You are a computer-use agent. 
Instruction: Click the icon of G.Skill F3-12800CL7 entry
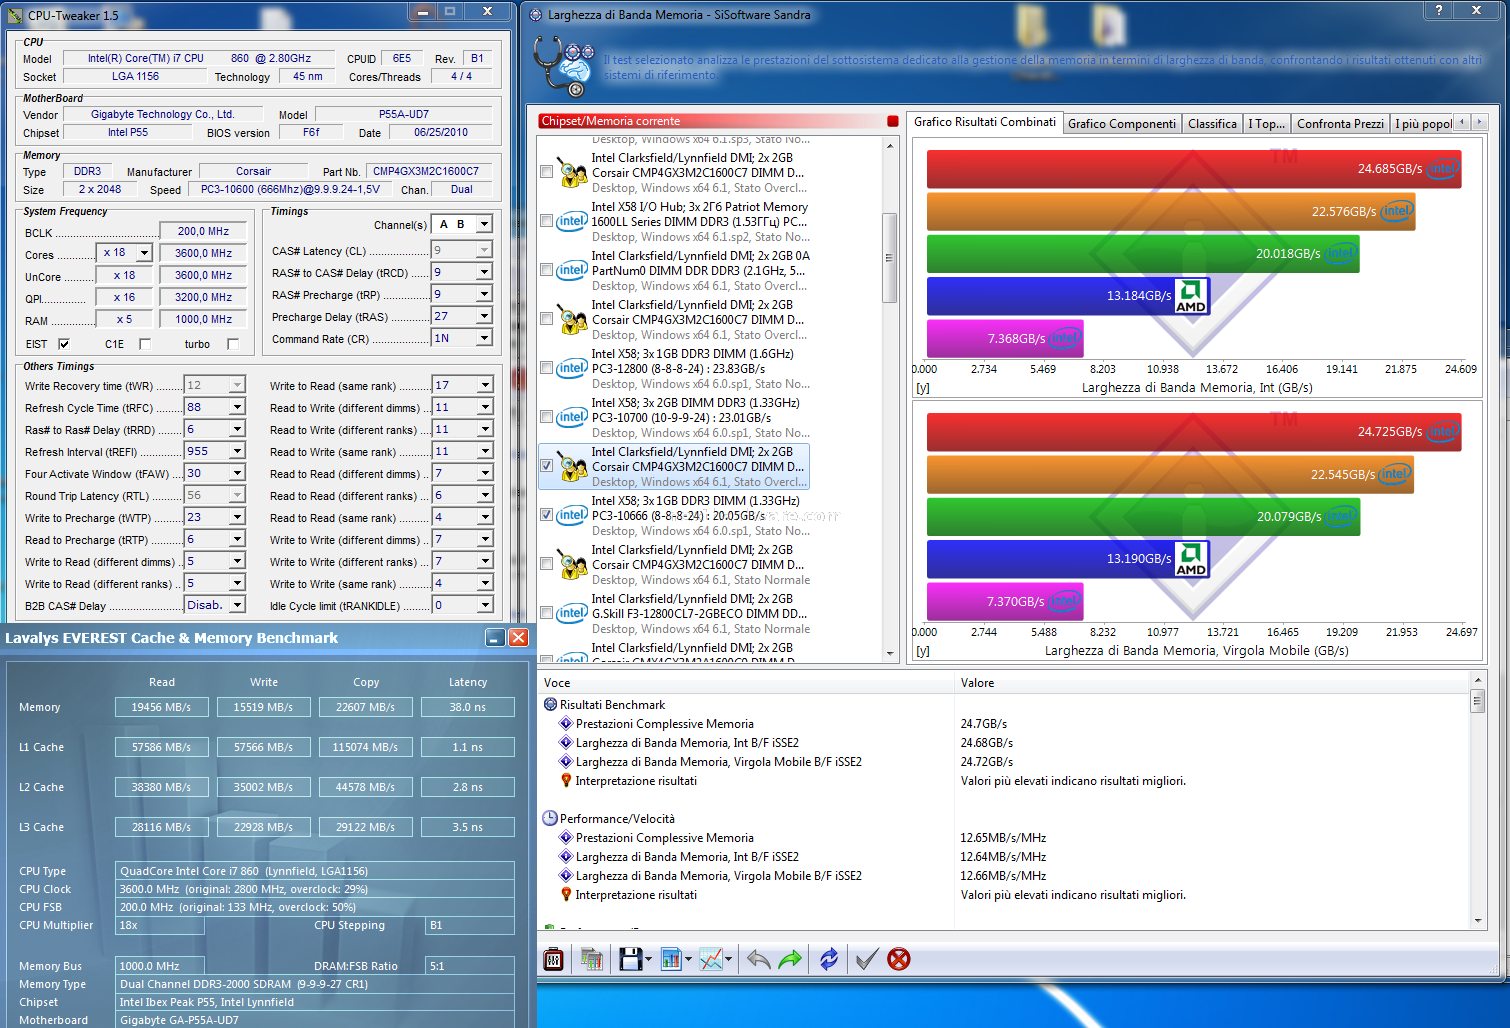[x=572, y=613]
